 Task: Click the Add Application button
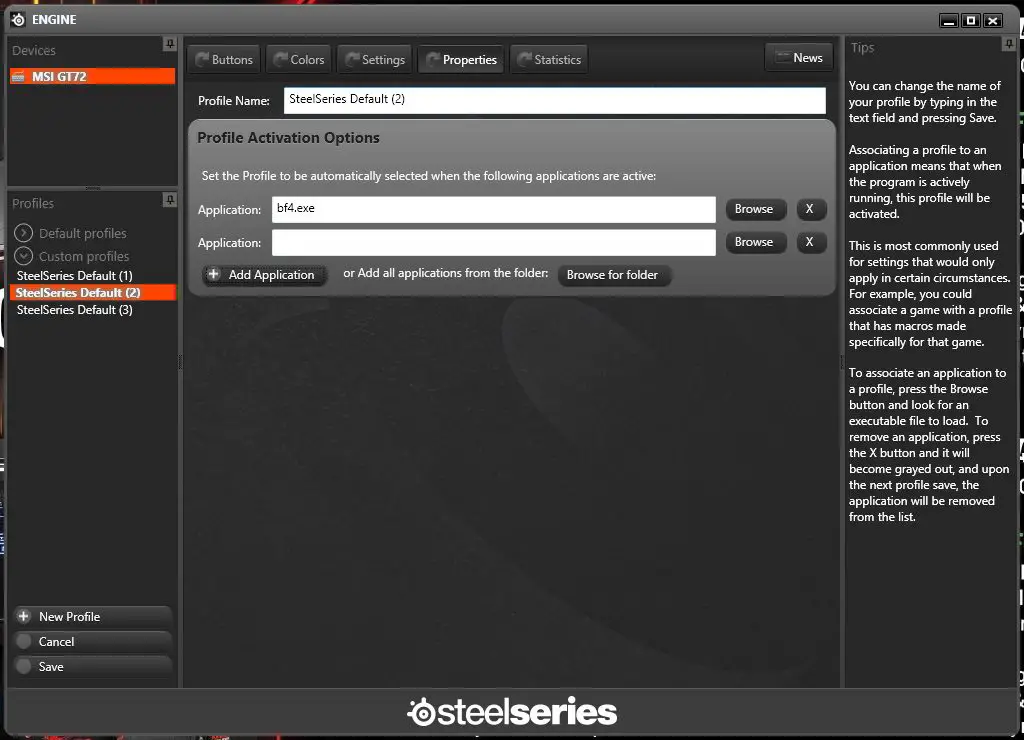point(264,275)
